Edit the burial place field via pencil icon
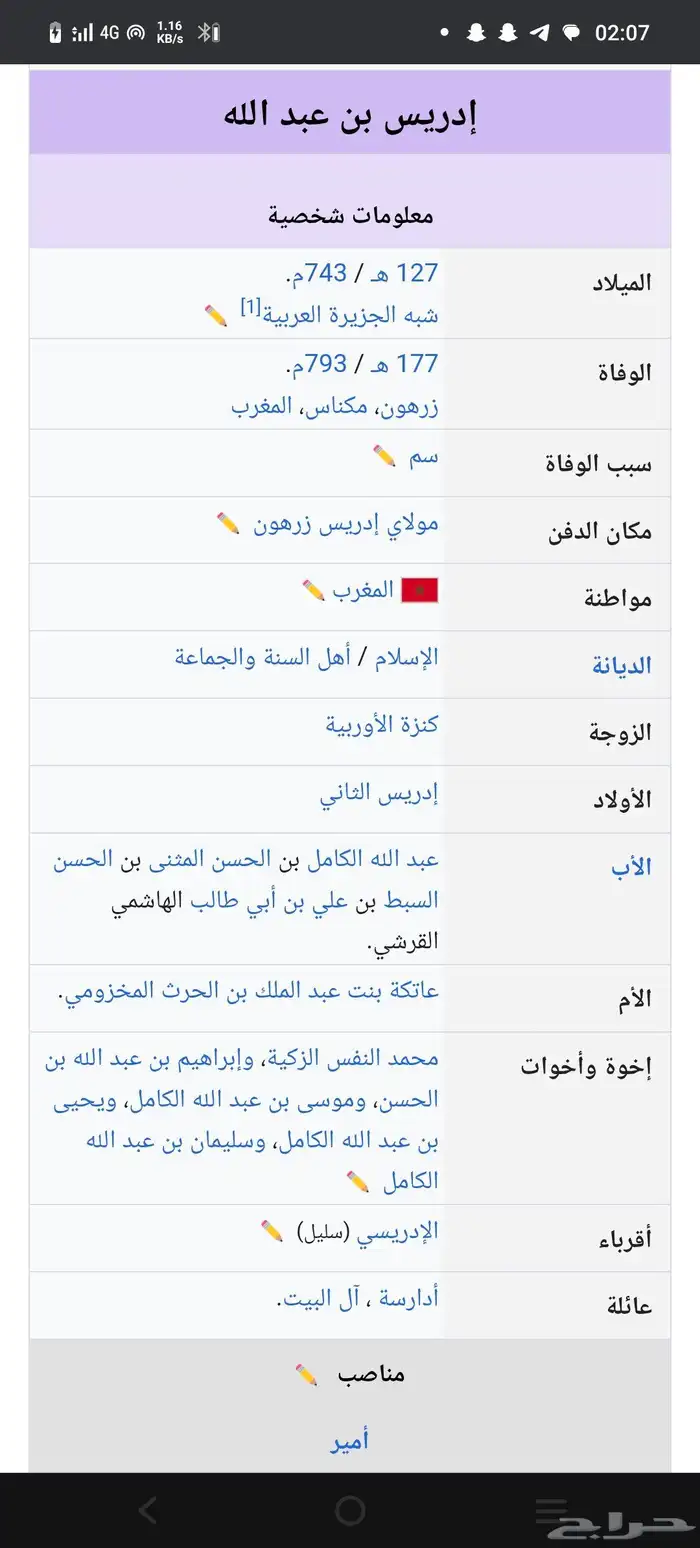Image resolution: width=700 pixels, height=1548 pixels. pos(226,522)
